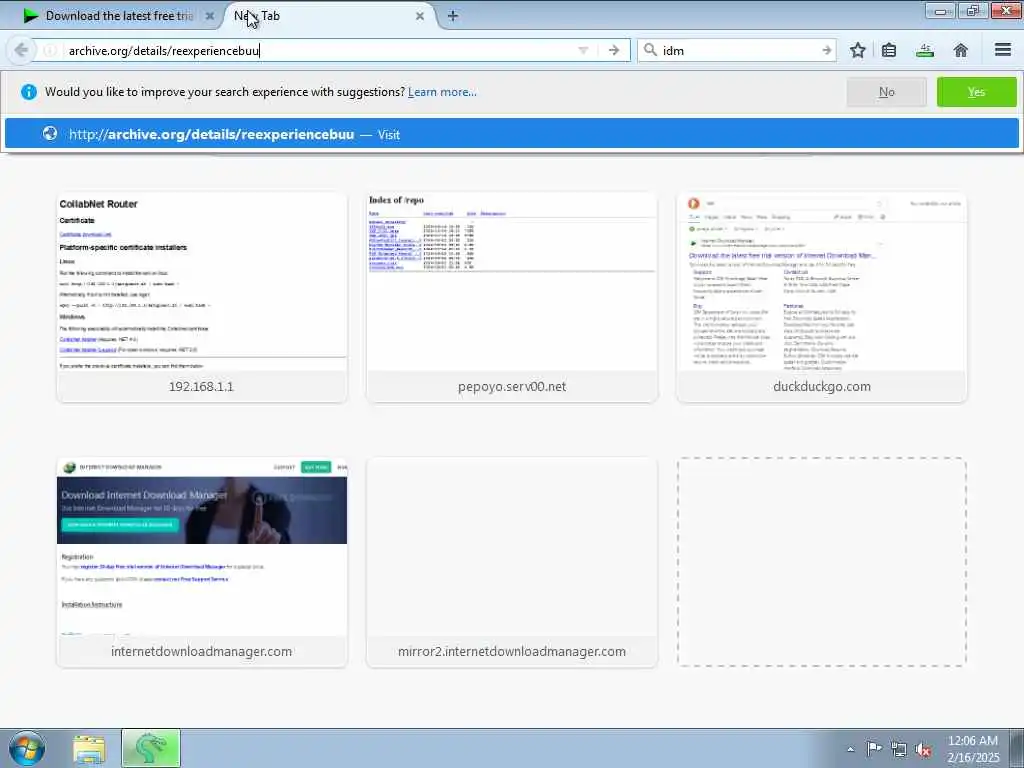Viewport: 1024px width, 768px height.
Task: Click inside the address bar URL field
Action: pos(320,50)
